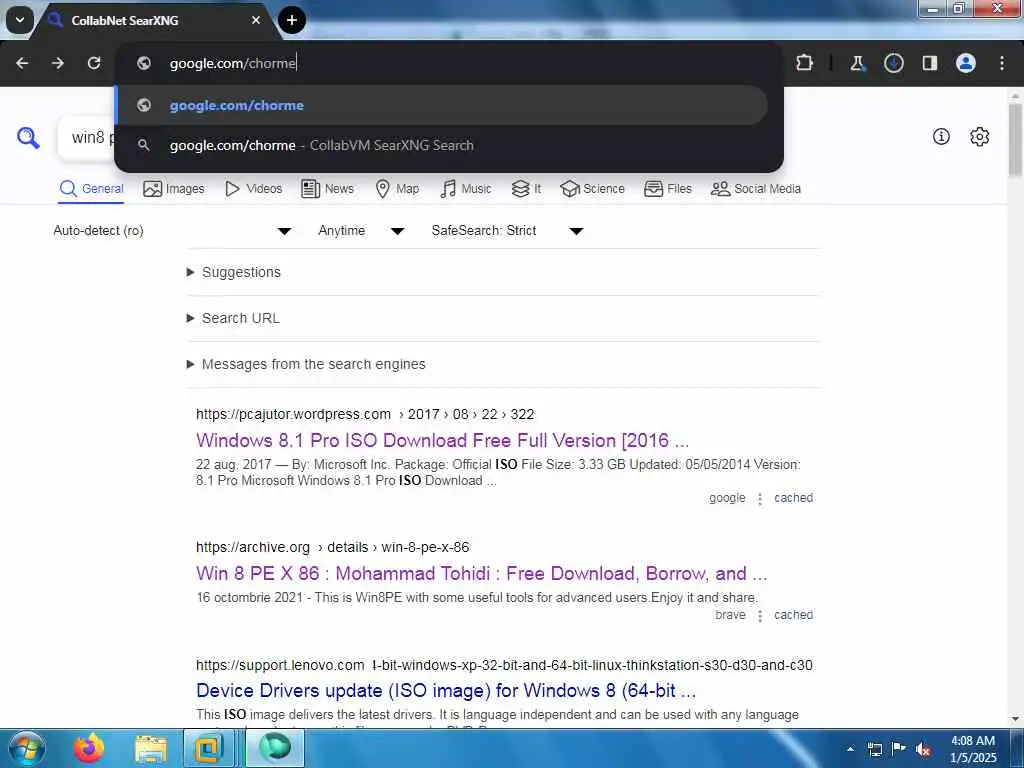Show hidden system tray icons

pyautogui.click(x=850, y=749)
